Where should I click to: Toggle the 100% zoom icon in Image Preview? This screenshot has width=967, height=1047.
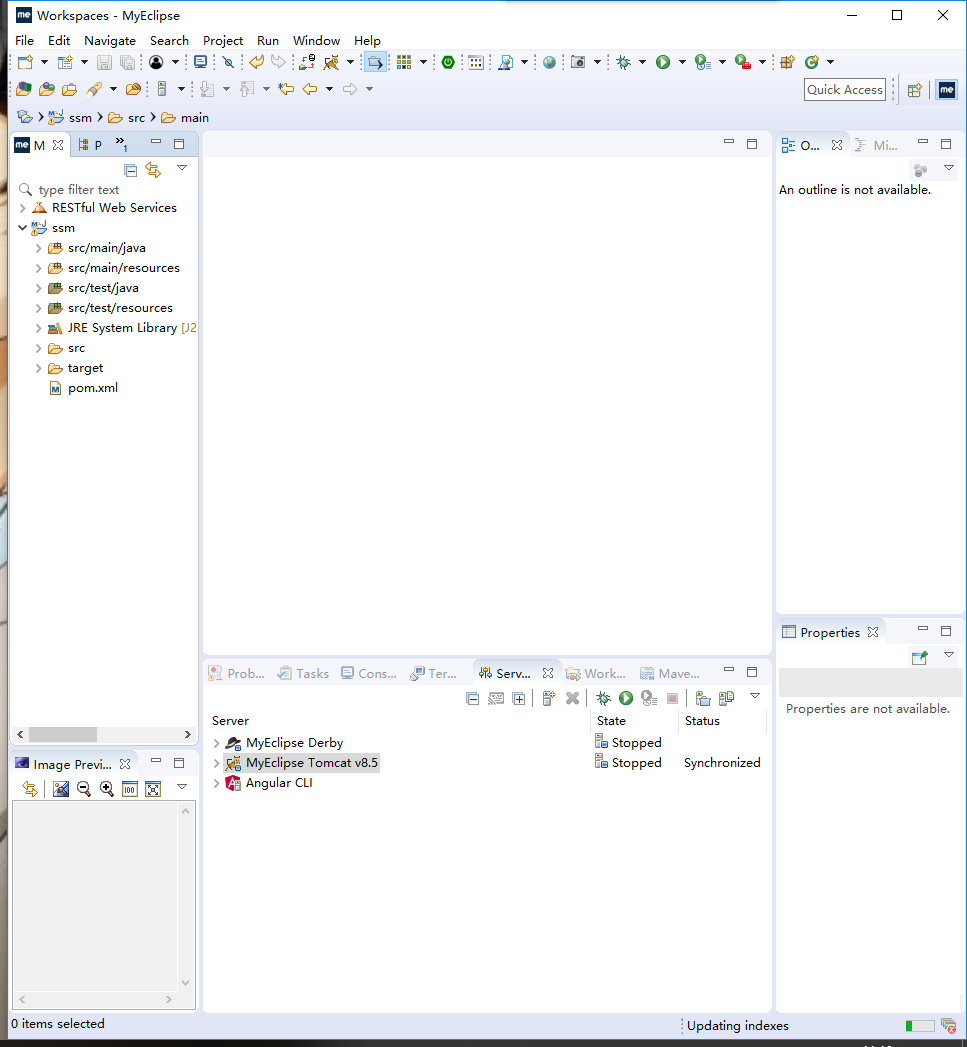[130, 789]
